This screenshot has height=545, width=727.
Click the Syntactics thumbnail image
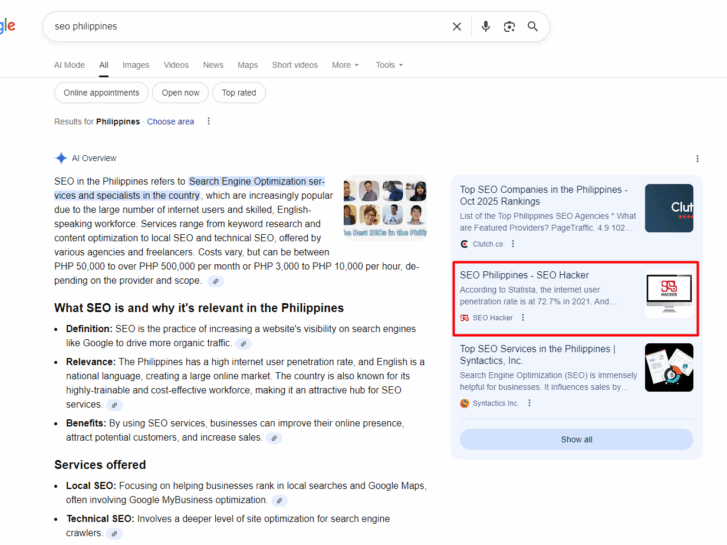pyautogui.click(x=669, y=367)
